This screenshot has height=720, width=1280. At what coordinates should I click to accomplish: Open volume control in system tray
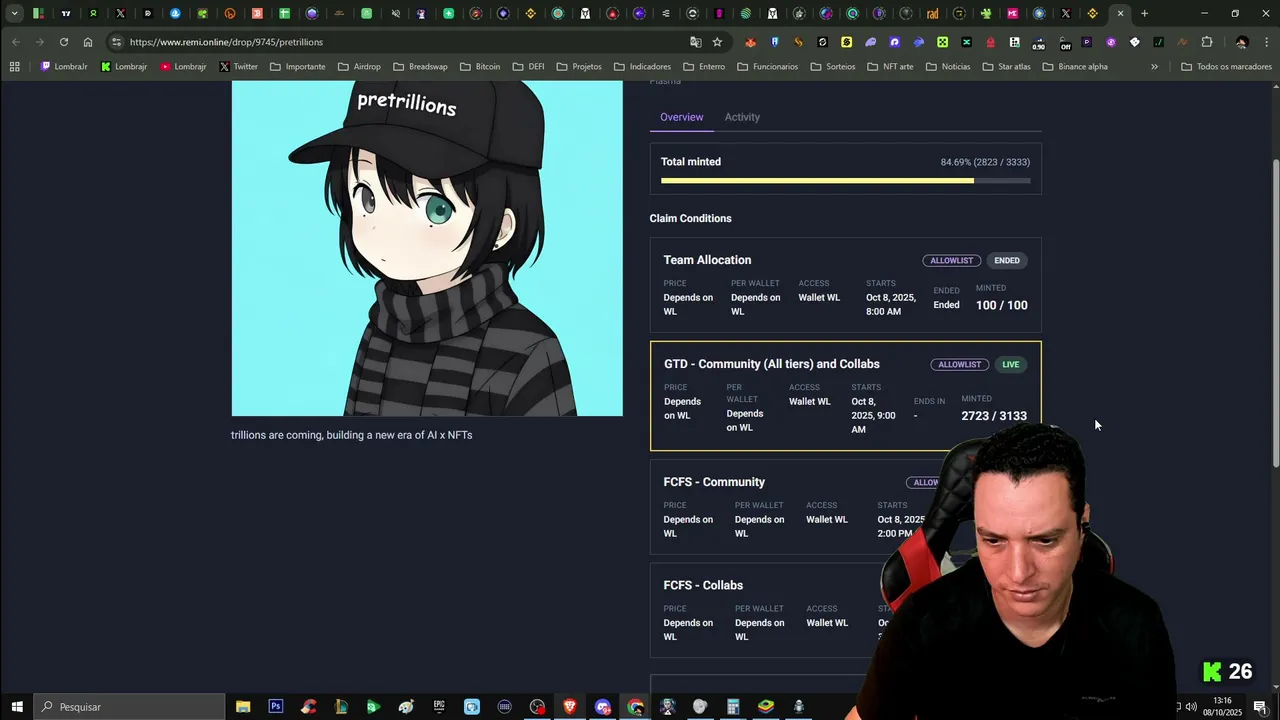[x=1191, y=707]
